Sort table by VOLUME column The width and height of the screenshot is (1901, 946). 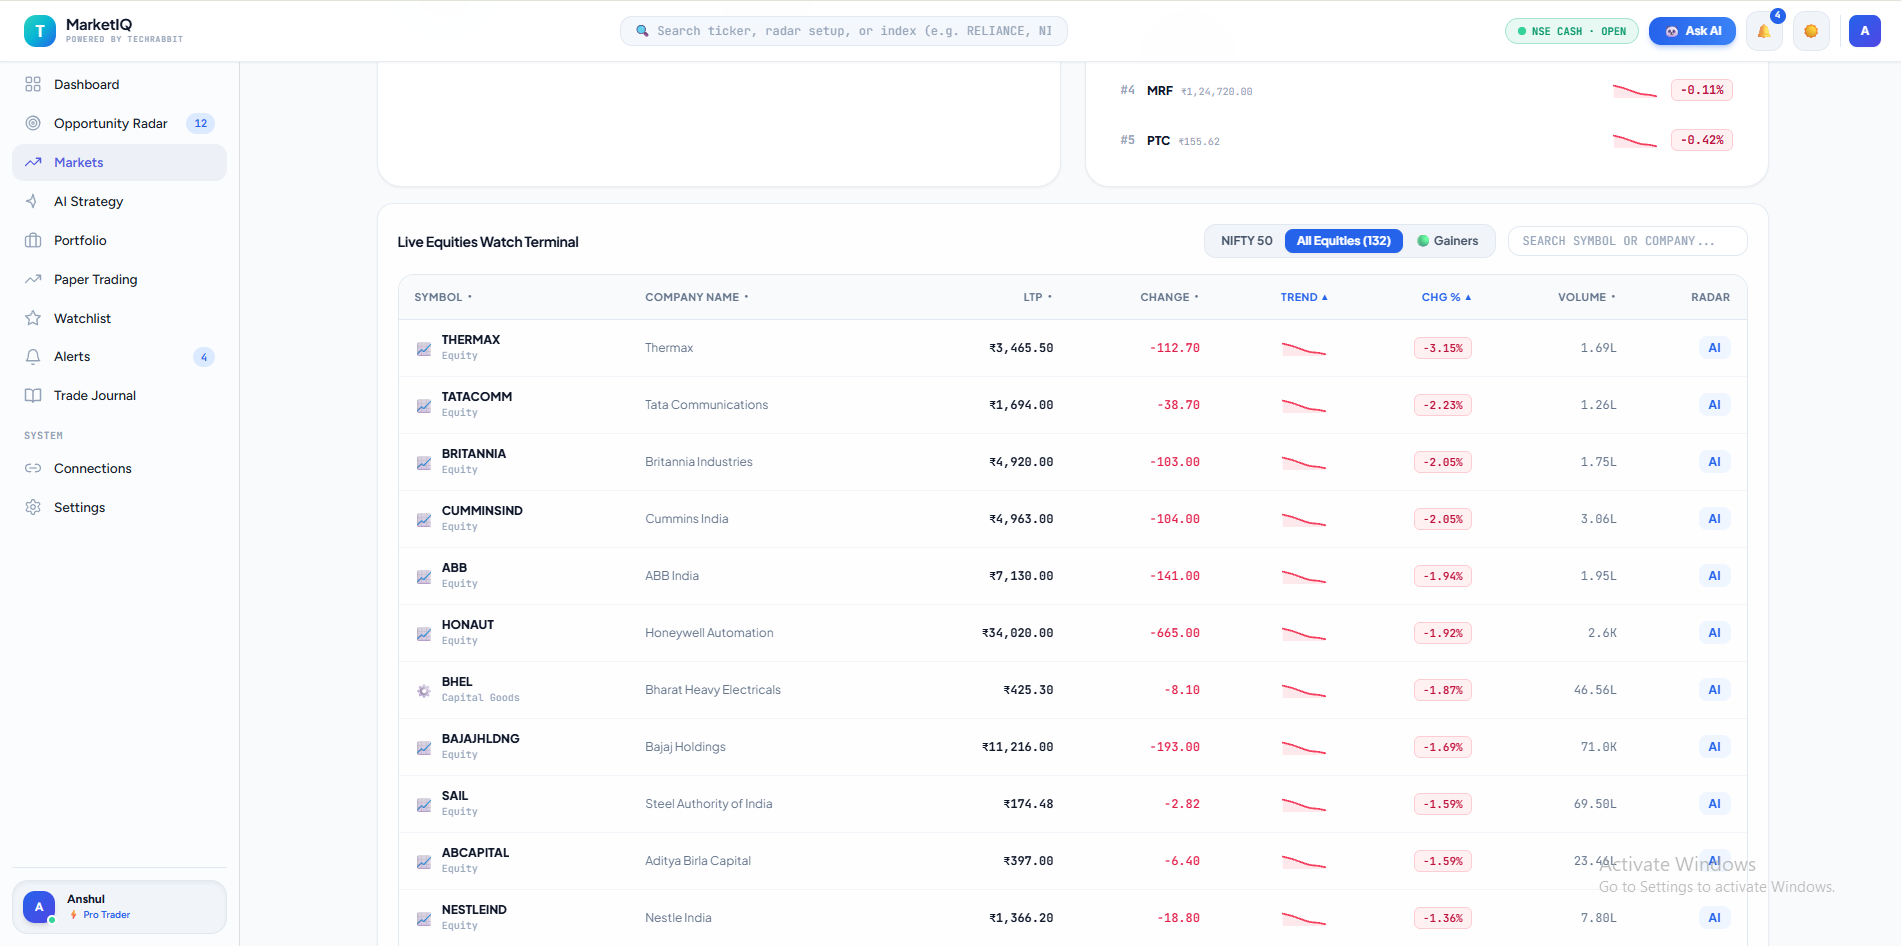(x=1586, y=298)
